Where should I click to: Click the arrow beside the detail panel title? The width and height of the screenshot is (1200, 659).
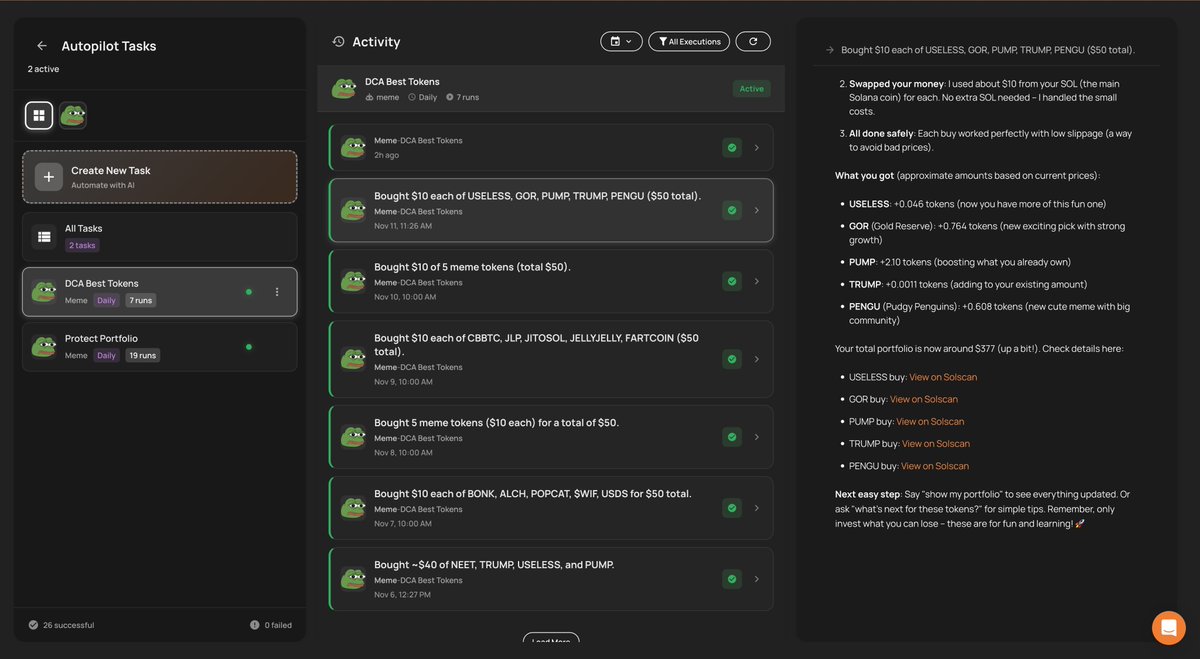(x=829, y=50)
